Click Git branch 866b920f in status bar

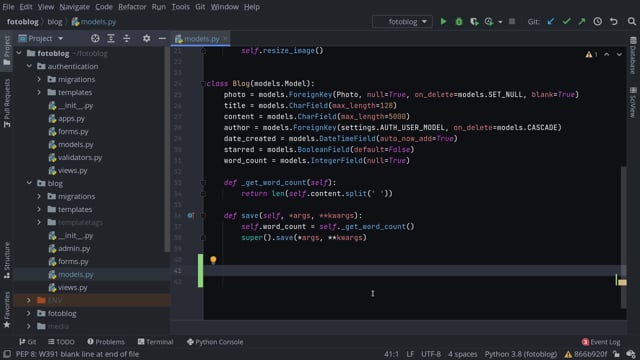click(x=586, y=354)
